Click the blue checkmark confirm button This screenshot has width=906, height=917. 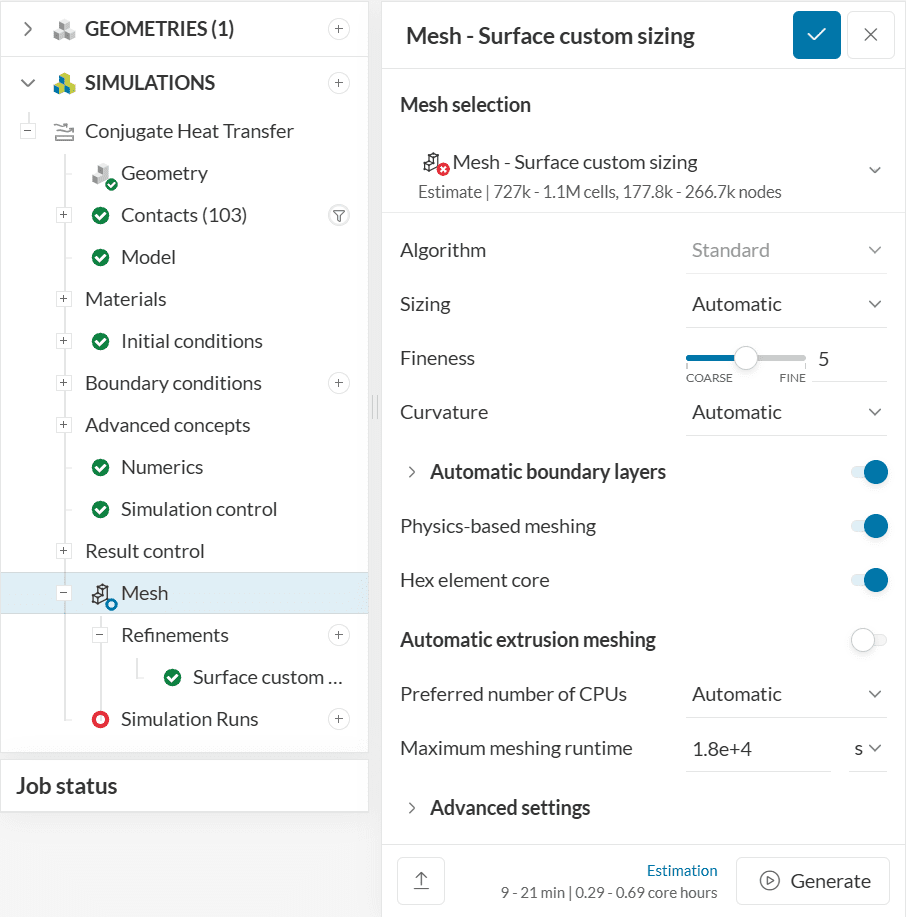tap(816, 35)
